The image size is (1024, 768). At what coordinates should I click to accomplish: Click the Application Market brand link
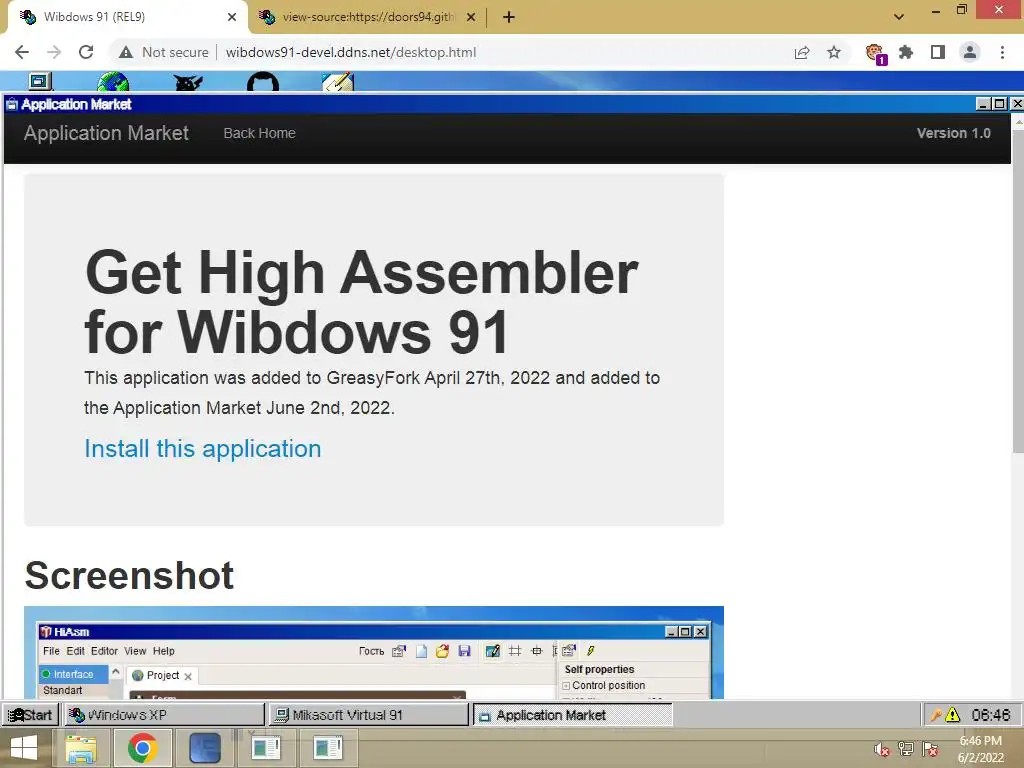point(106,133)
